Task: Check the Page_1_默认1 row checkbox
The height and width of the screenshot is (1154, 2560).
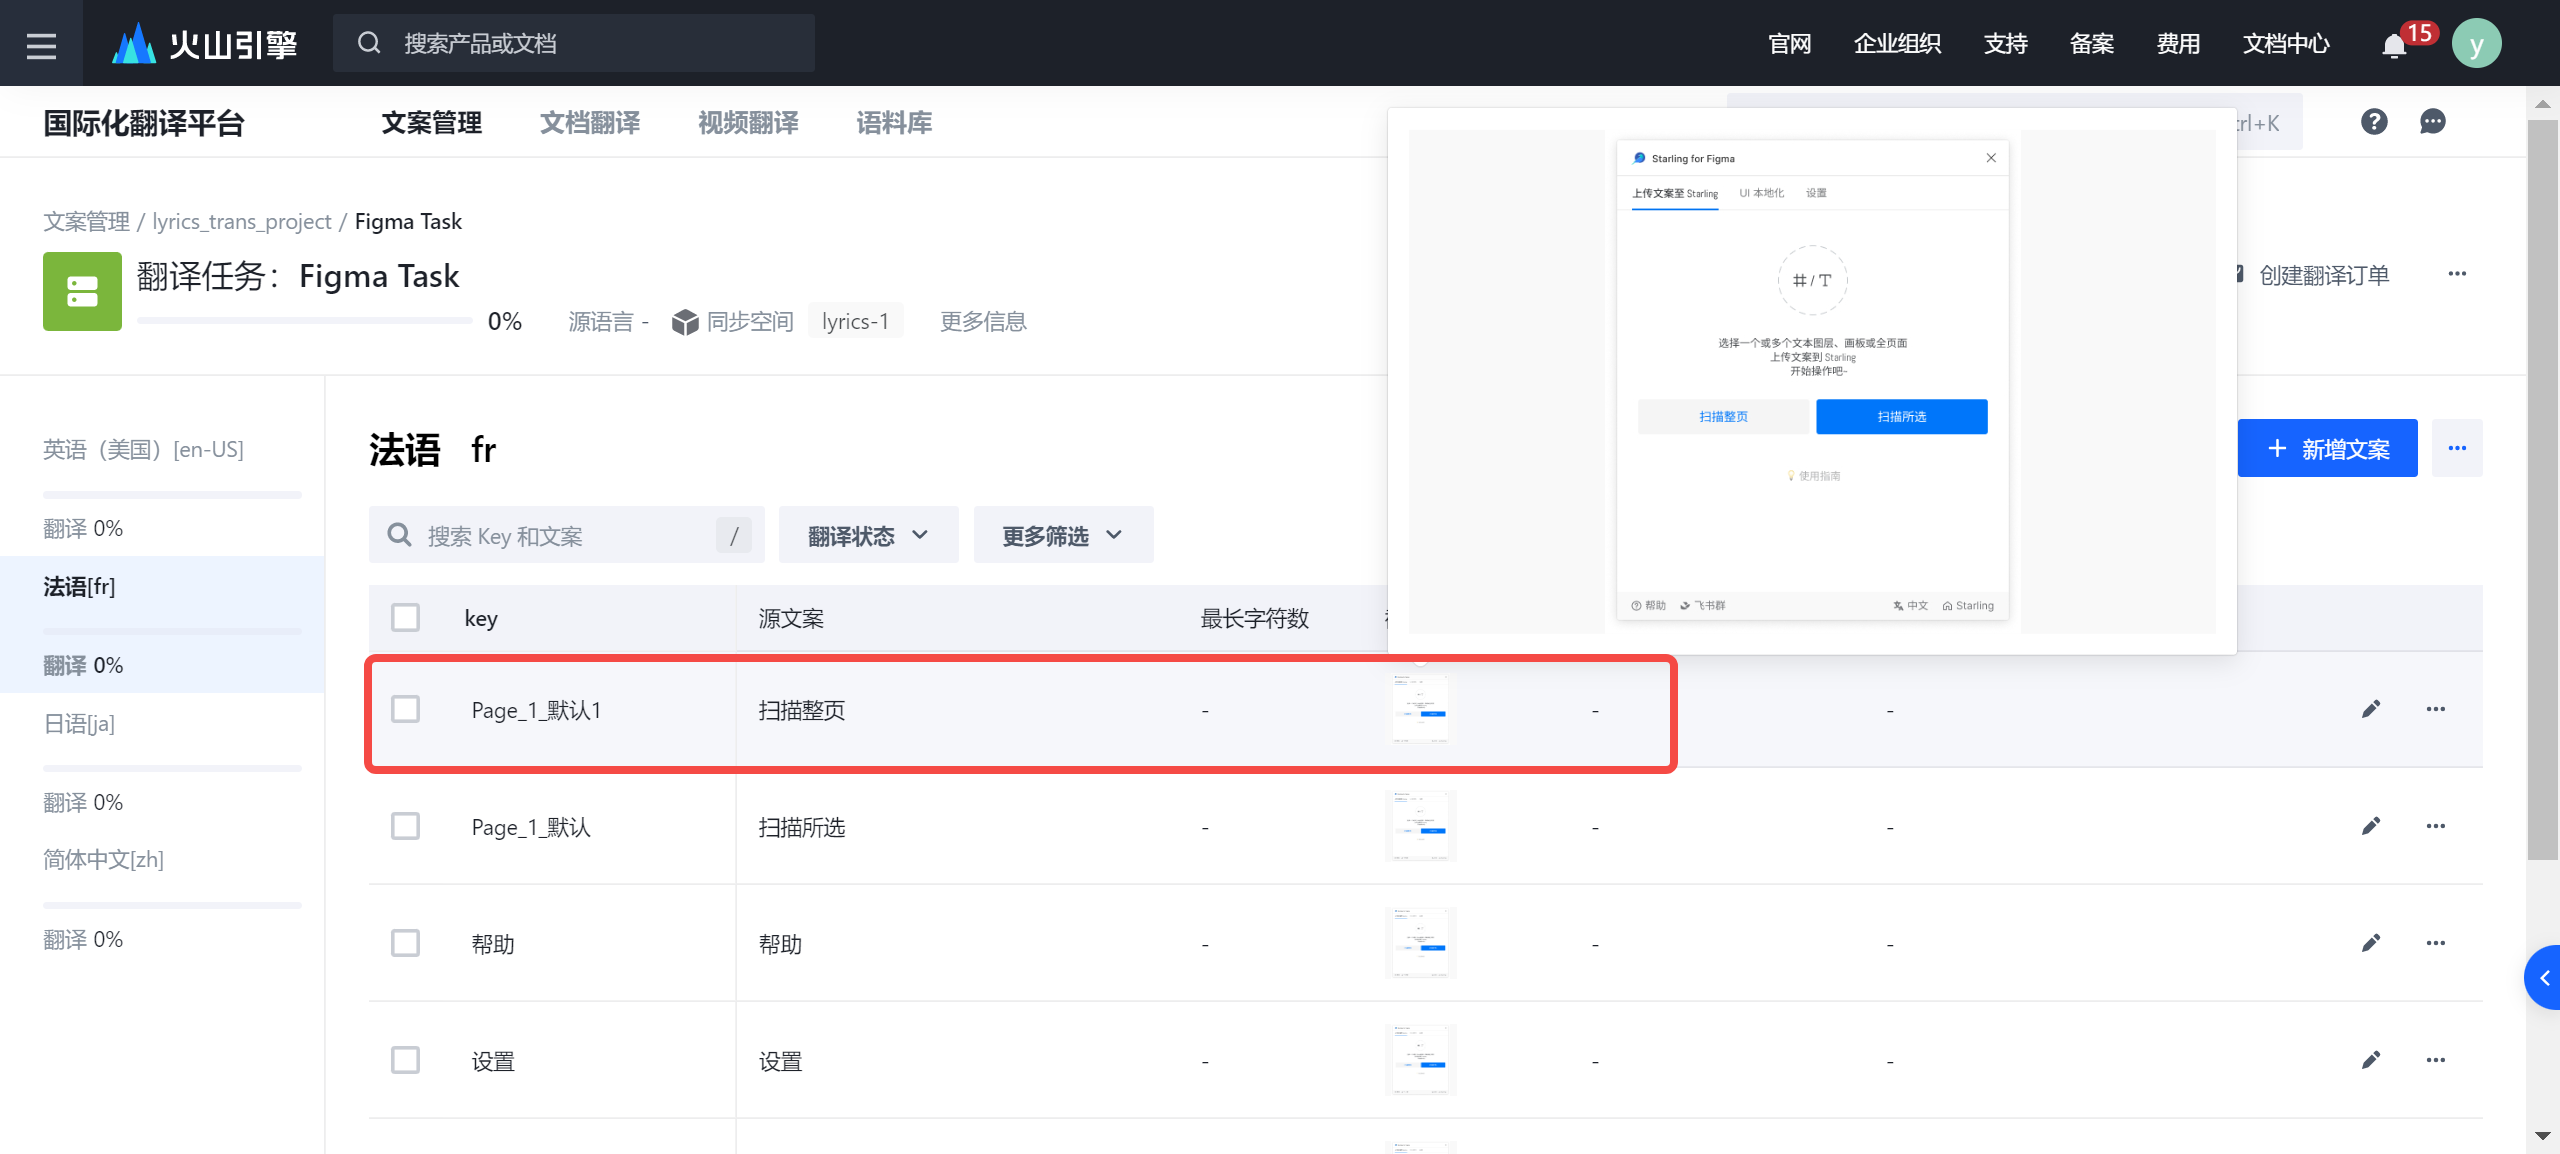Action: 405,709
